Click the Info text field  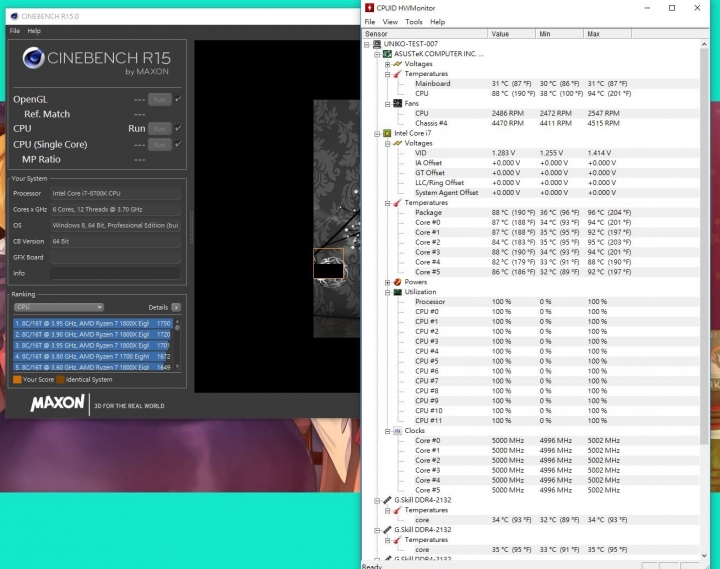click(115, 273)
